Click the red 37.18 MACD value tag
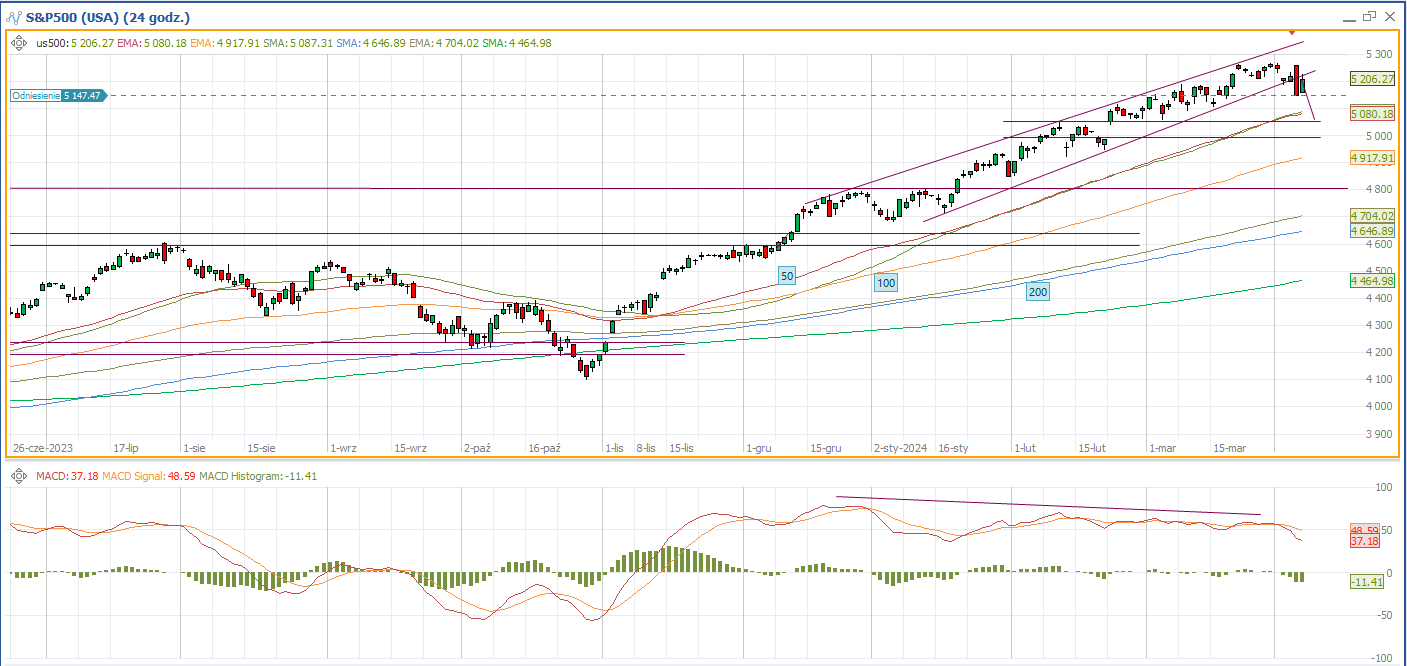 [x=1365, y=541]
